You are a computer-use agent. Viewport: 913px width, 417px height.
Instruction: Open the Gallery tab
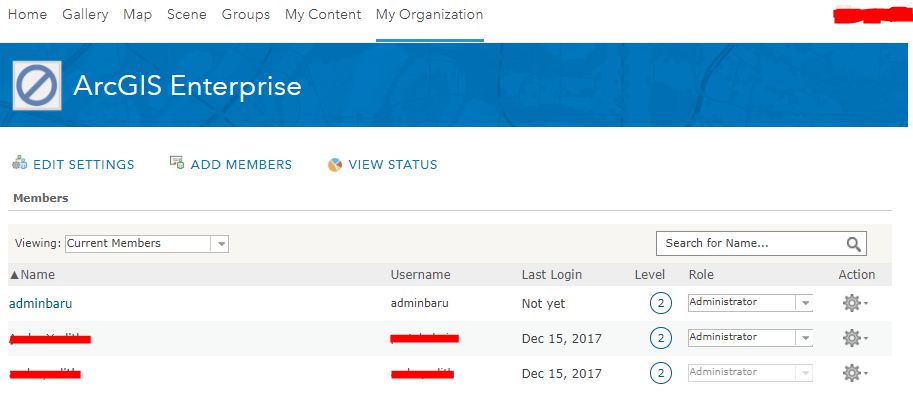click(85, 15)
